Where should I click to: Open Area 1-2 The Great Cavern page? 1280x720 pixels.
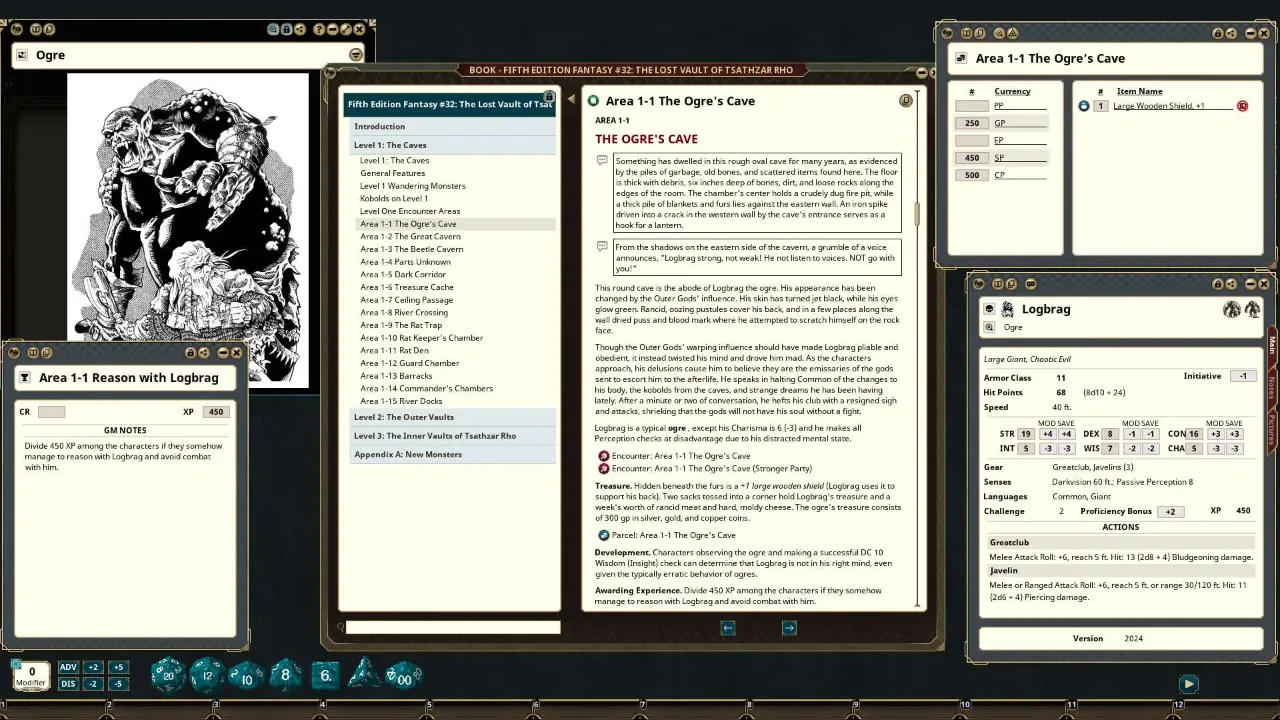point(410,237)
